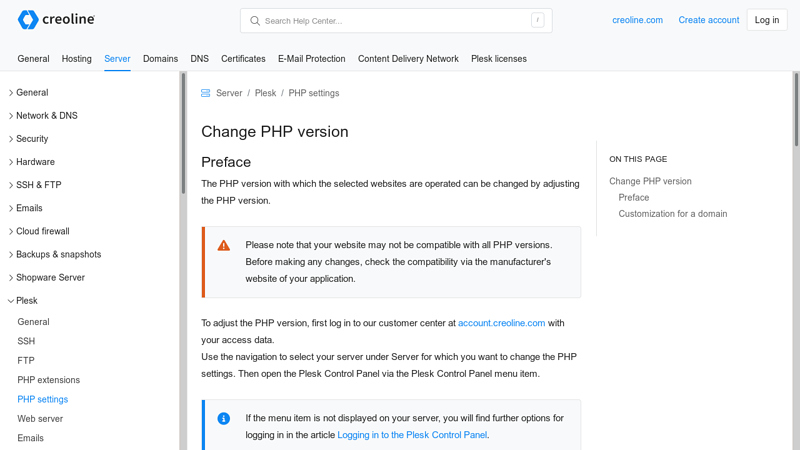Expand the Network & DNS section

[x=43, y=115]
